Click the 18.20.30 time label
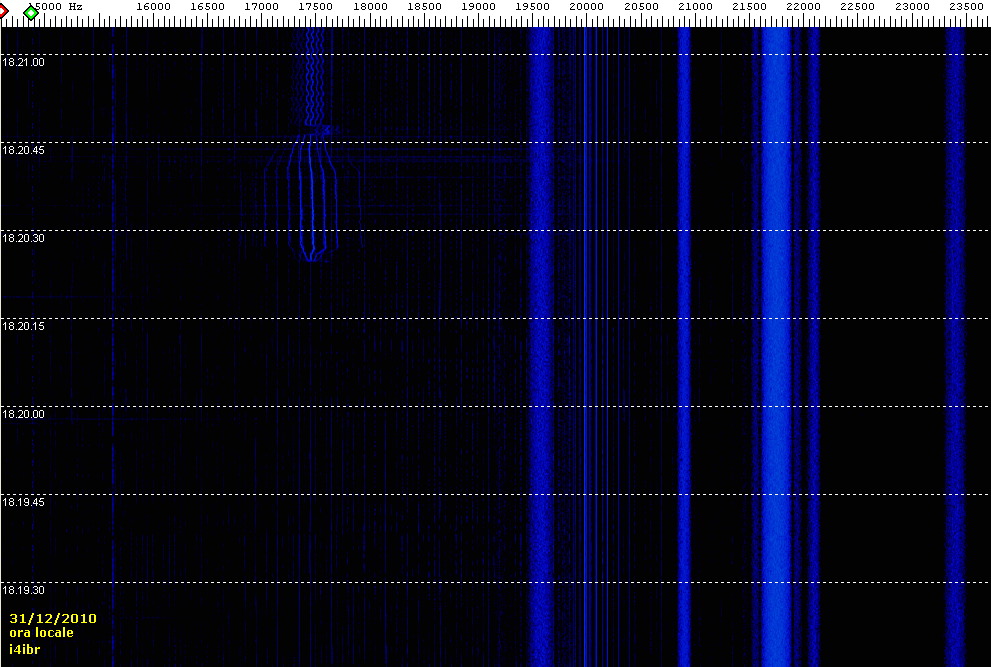The height and width of the screenshot is (667, 991). coord(23,238)
